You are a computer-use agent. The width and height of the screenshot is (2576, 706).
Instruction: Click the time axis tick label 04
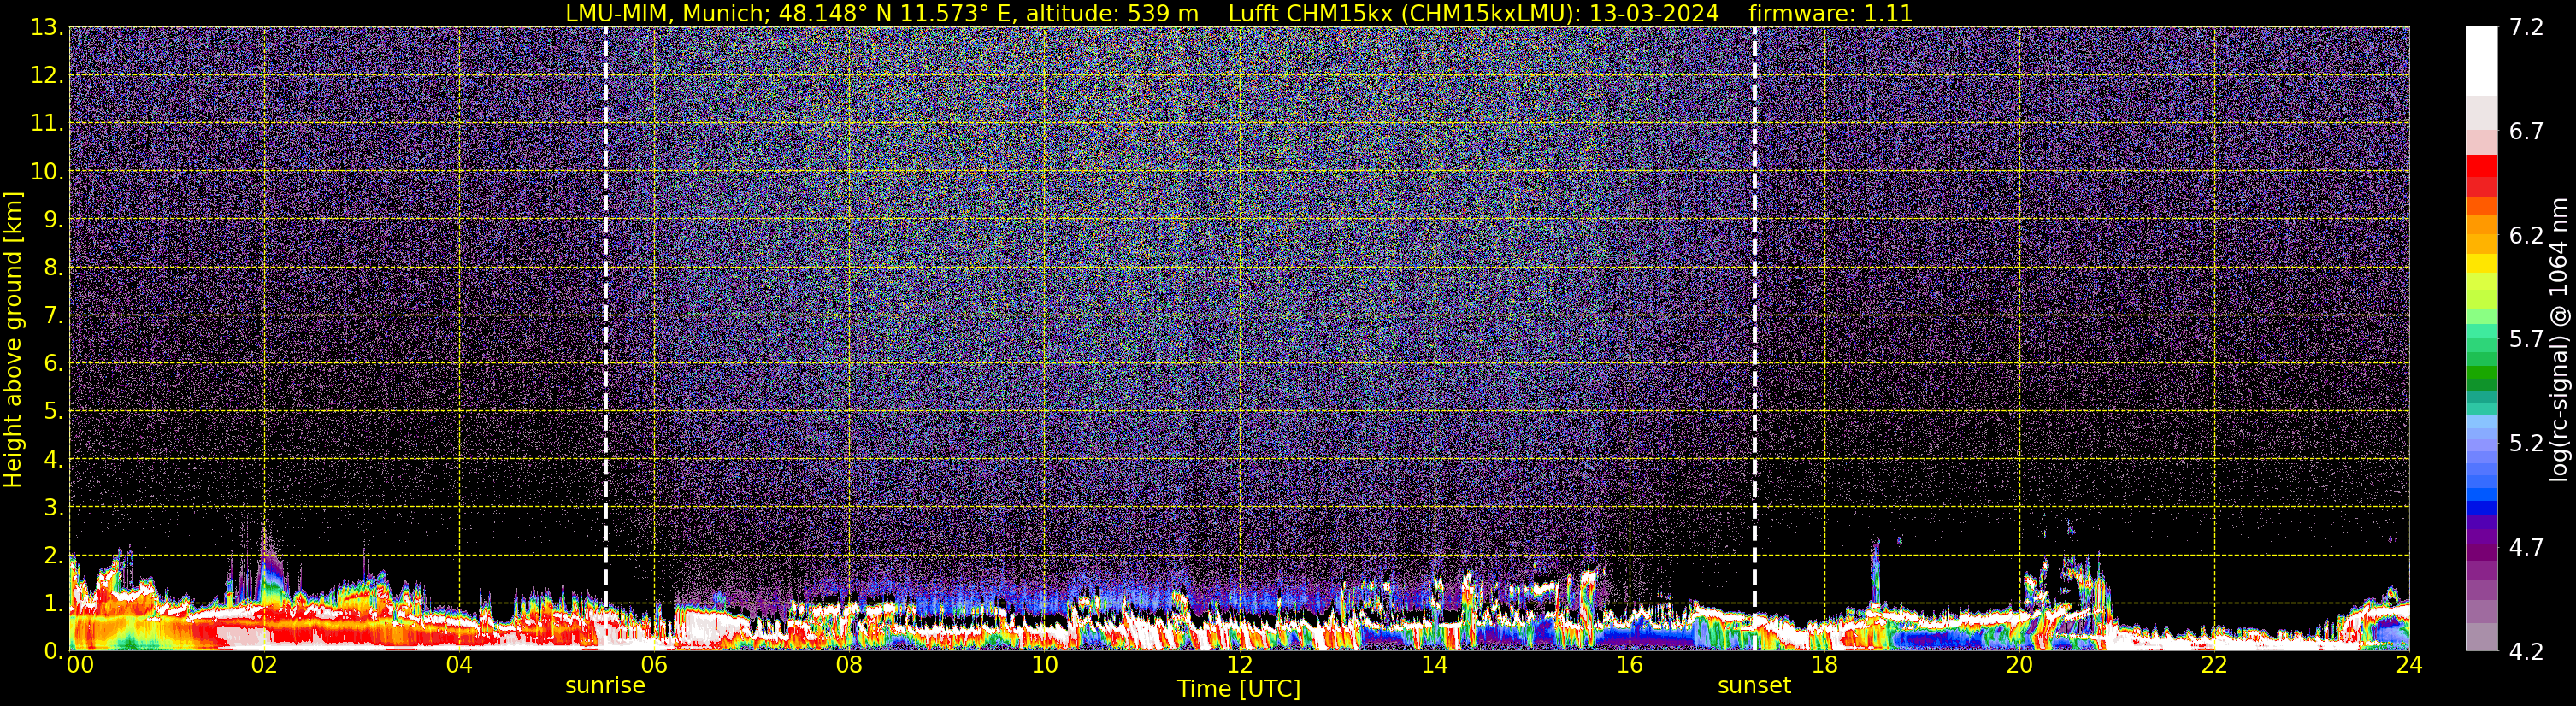coord(459,665)
